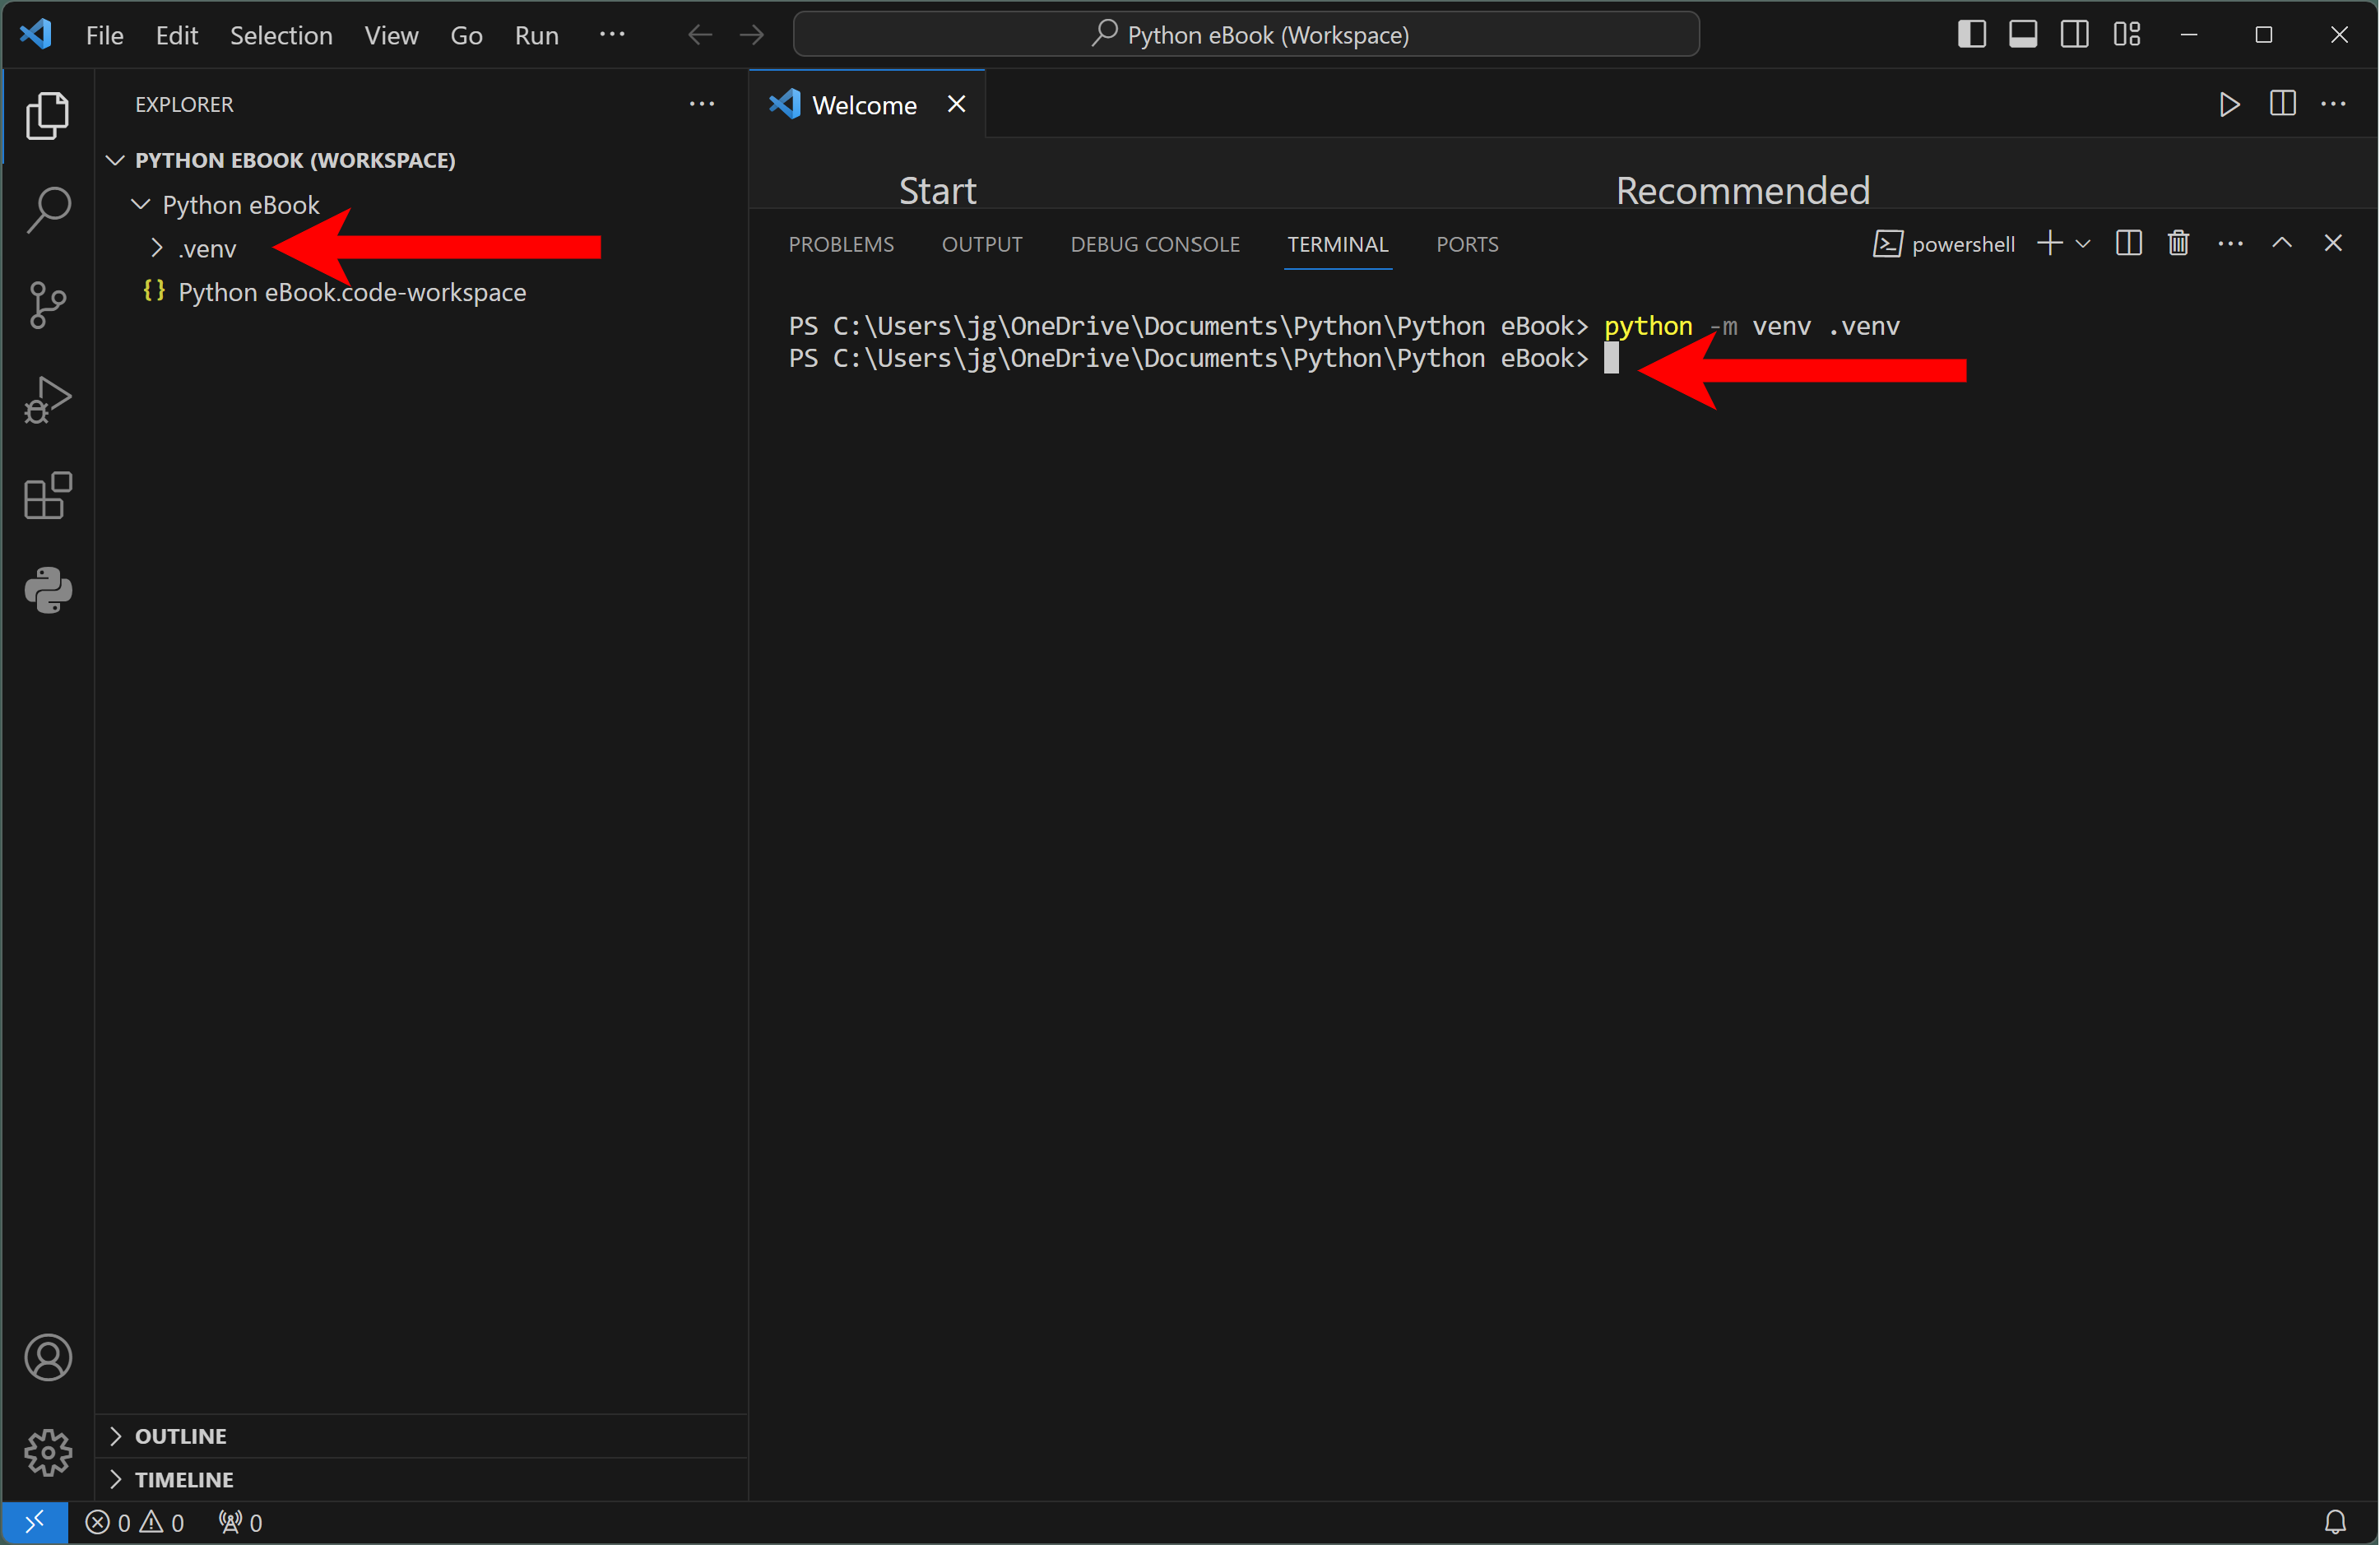This screenshot has height=1545, width=2380.
Task: Open the View menu
Action: 391,35
